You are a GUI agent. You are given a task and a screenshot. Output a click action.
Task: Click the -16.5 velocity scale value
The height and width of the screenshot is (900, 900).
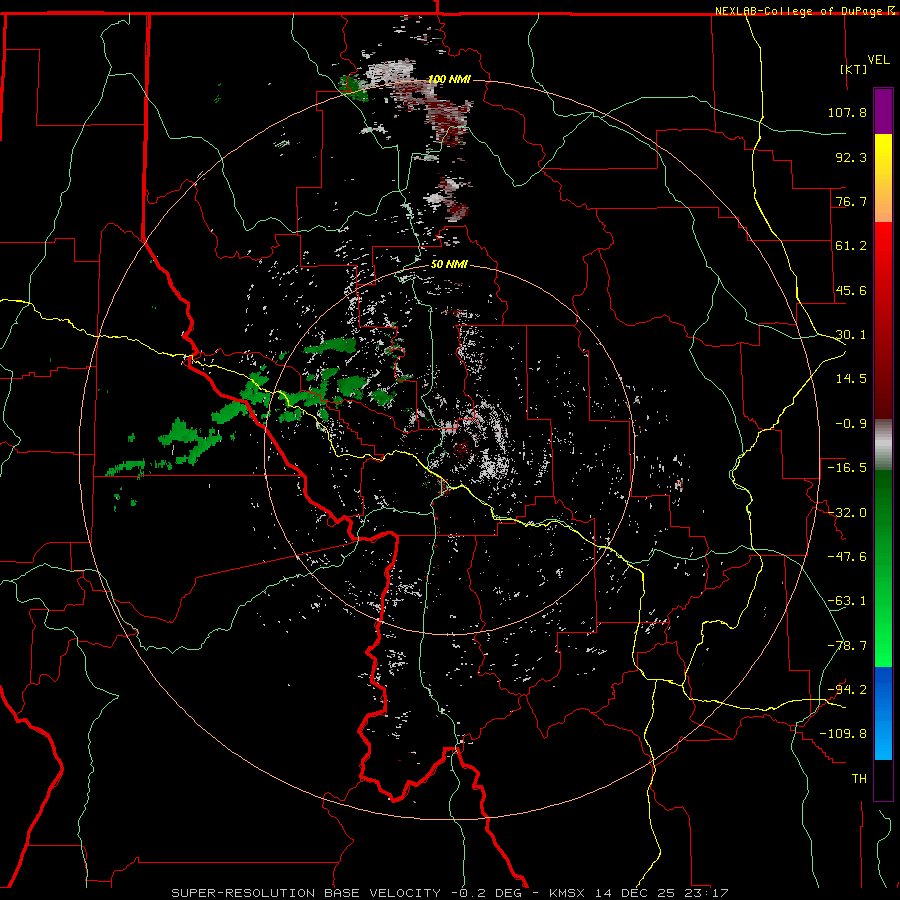(847, 468)
